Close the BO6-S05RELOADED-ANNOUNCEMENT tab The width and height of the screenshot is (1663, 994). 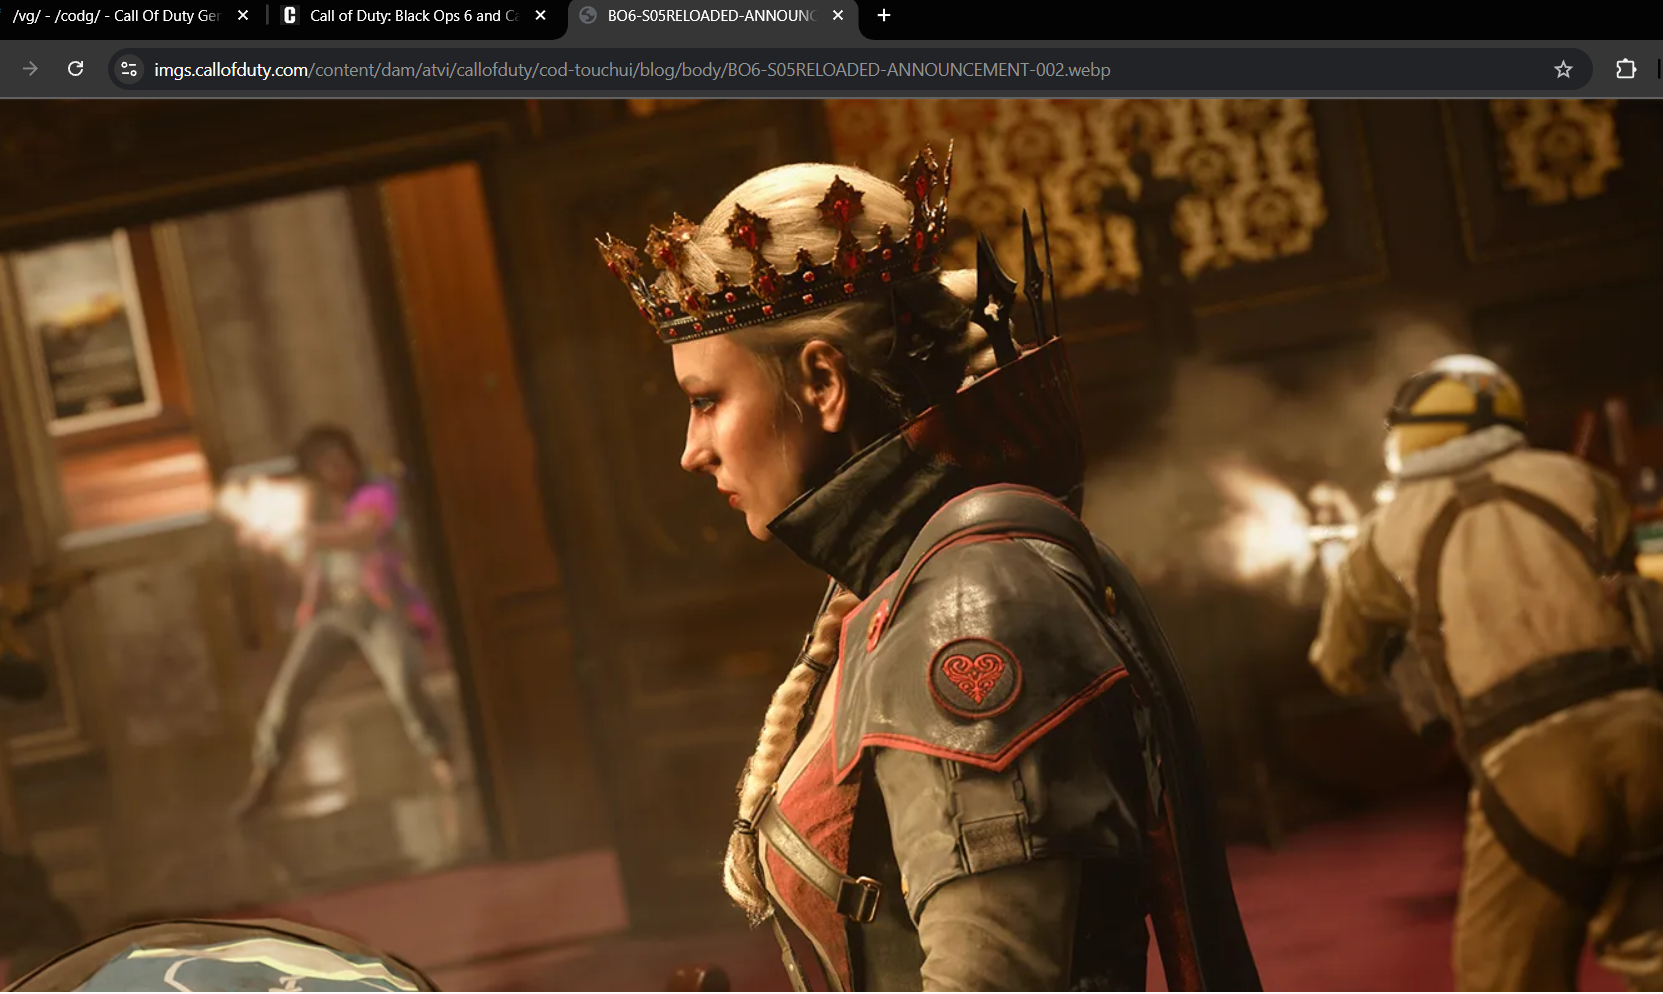[838, 16]
